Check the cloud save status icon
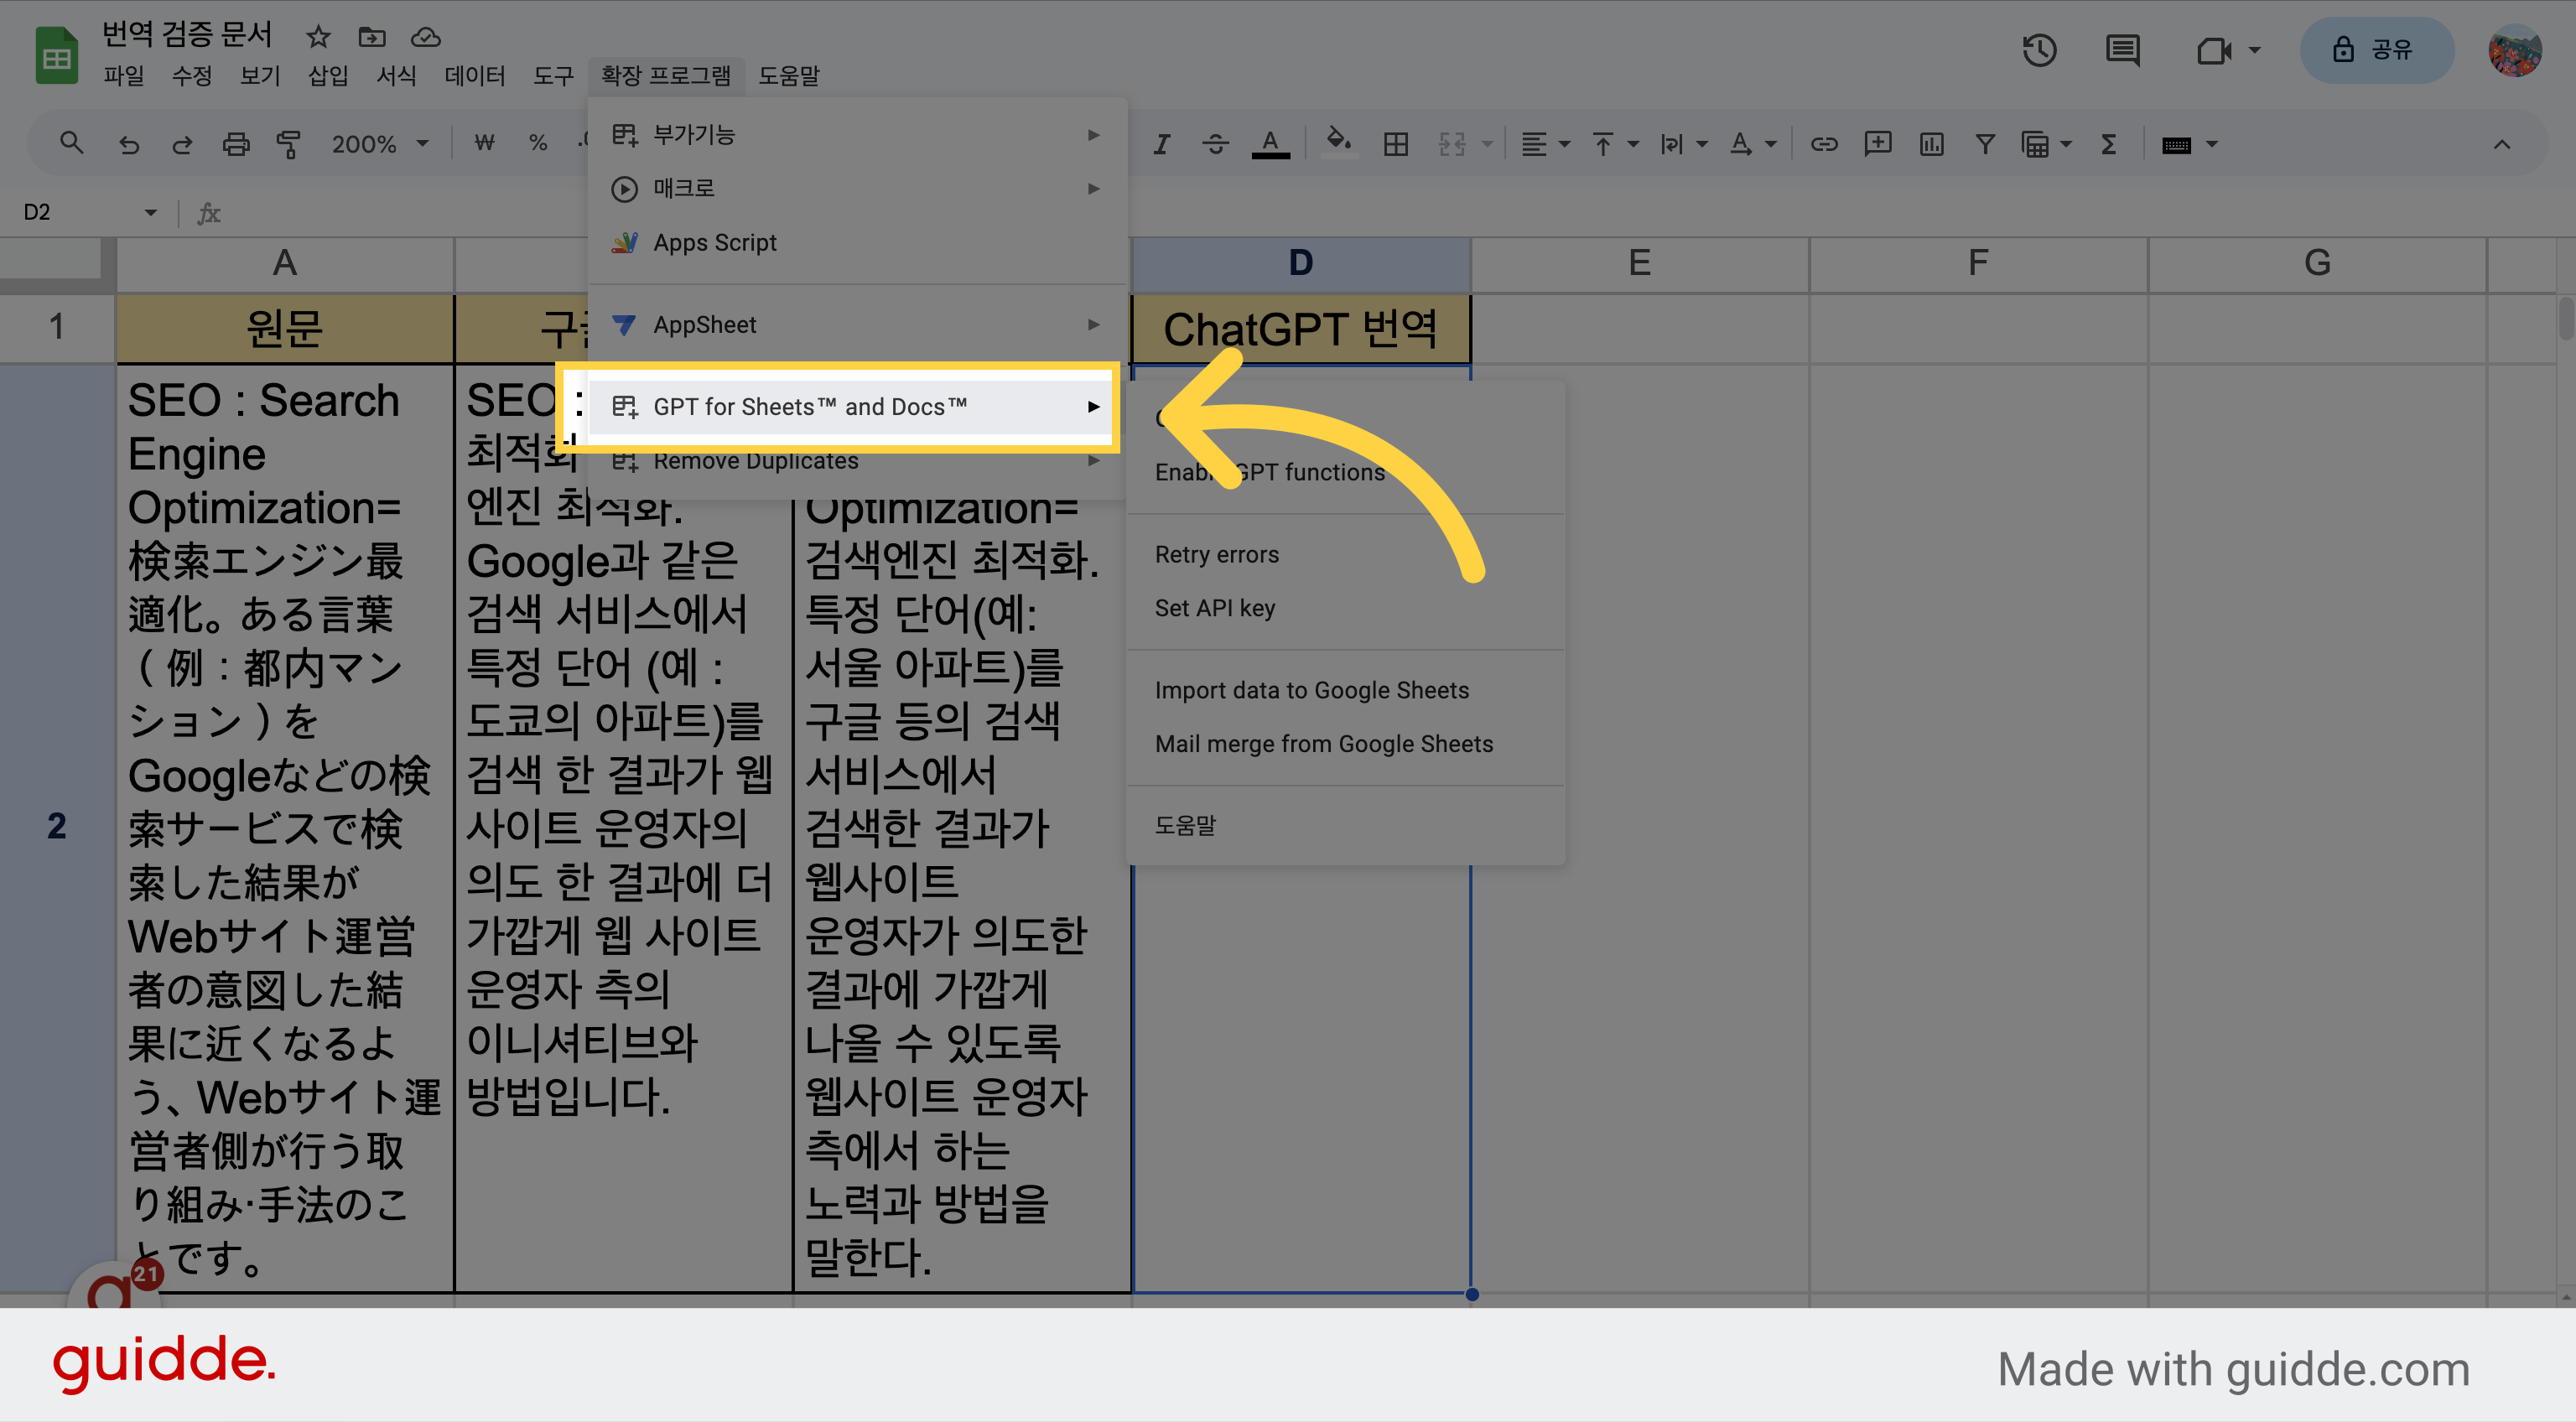Screen dimensions: 2576x1422 [426, 37]
